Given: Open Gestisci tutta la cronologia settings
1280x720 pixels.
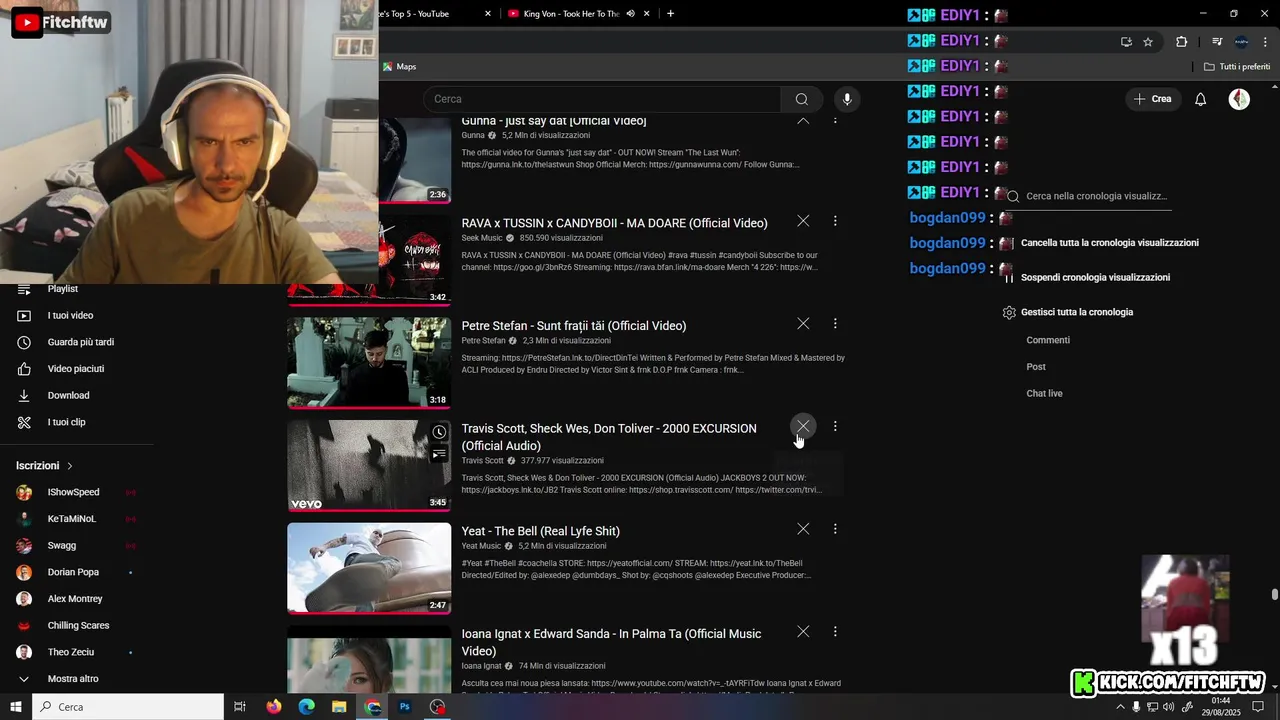Looking at the screenshot, I should click(x=1068, y=312).
